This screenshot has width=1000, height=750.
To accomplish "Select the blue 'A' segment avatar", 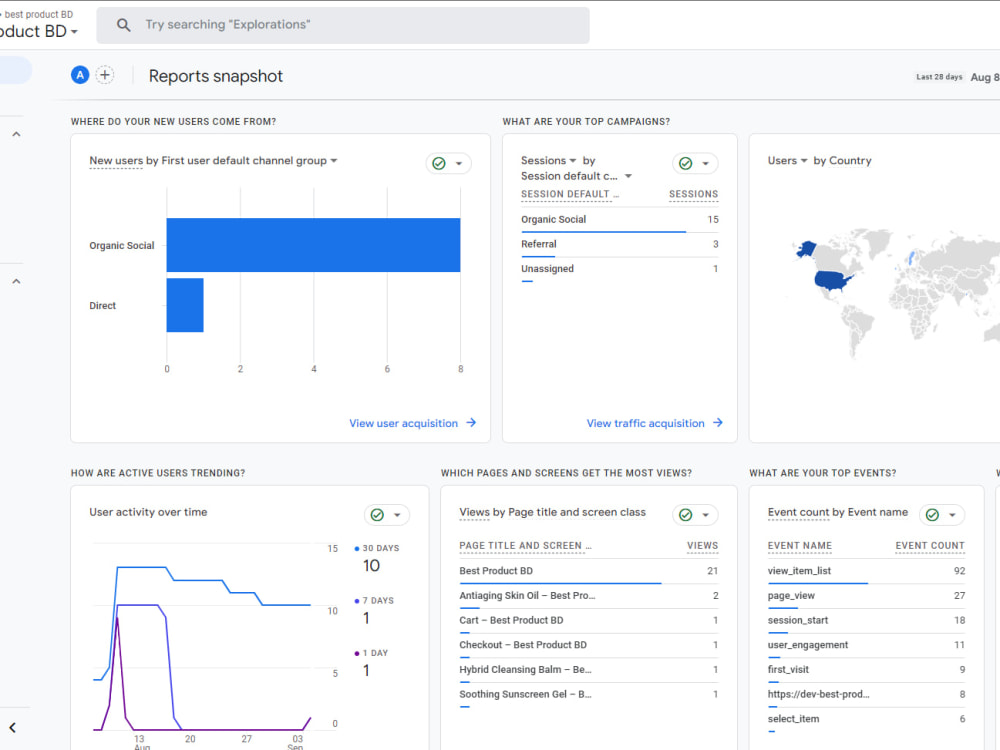I will click(x=80, y=75).
